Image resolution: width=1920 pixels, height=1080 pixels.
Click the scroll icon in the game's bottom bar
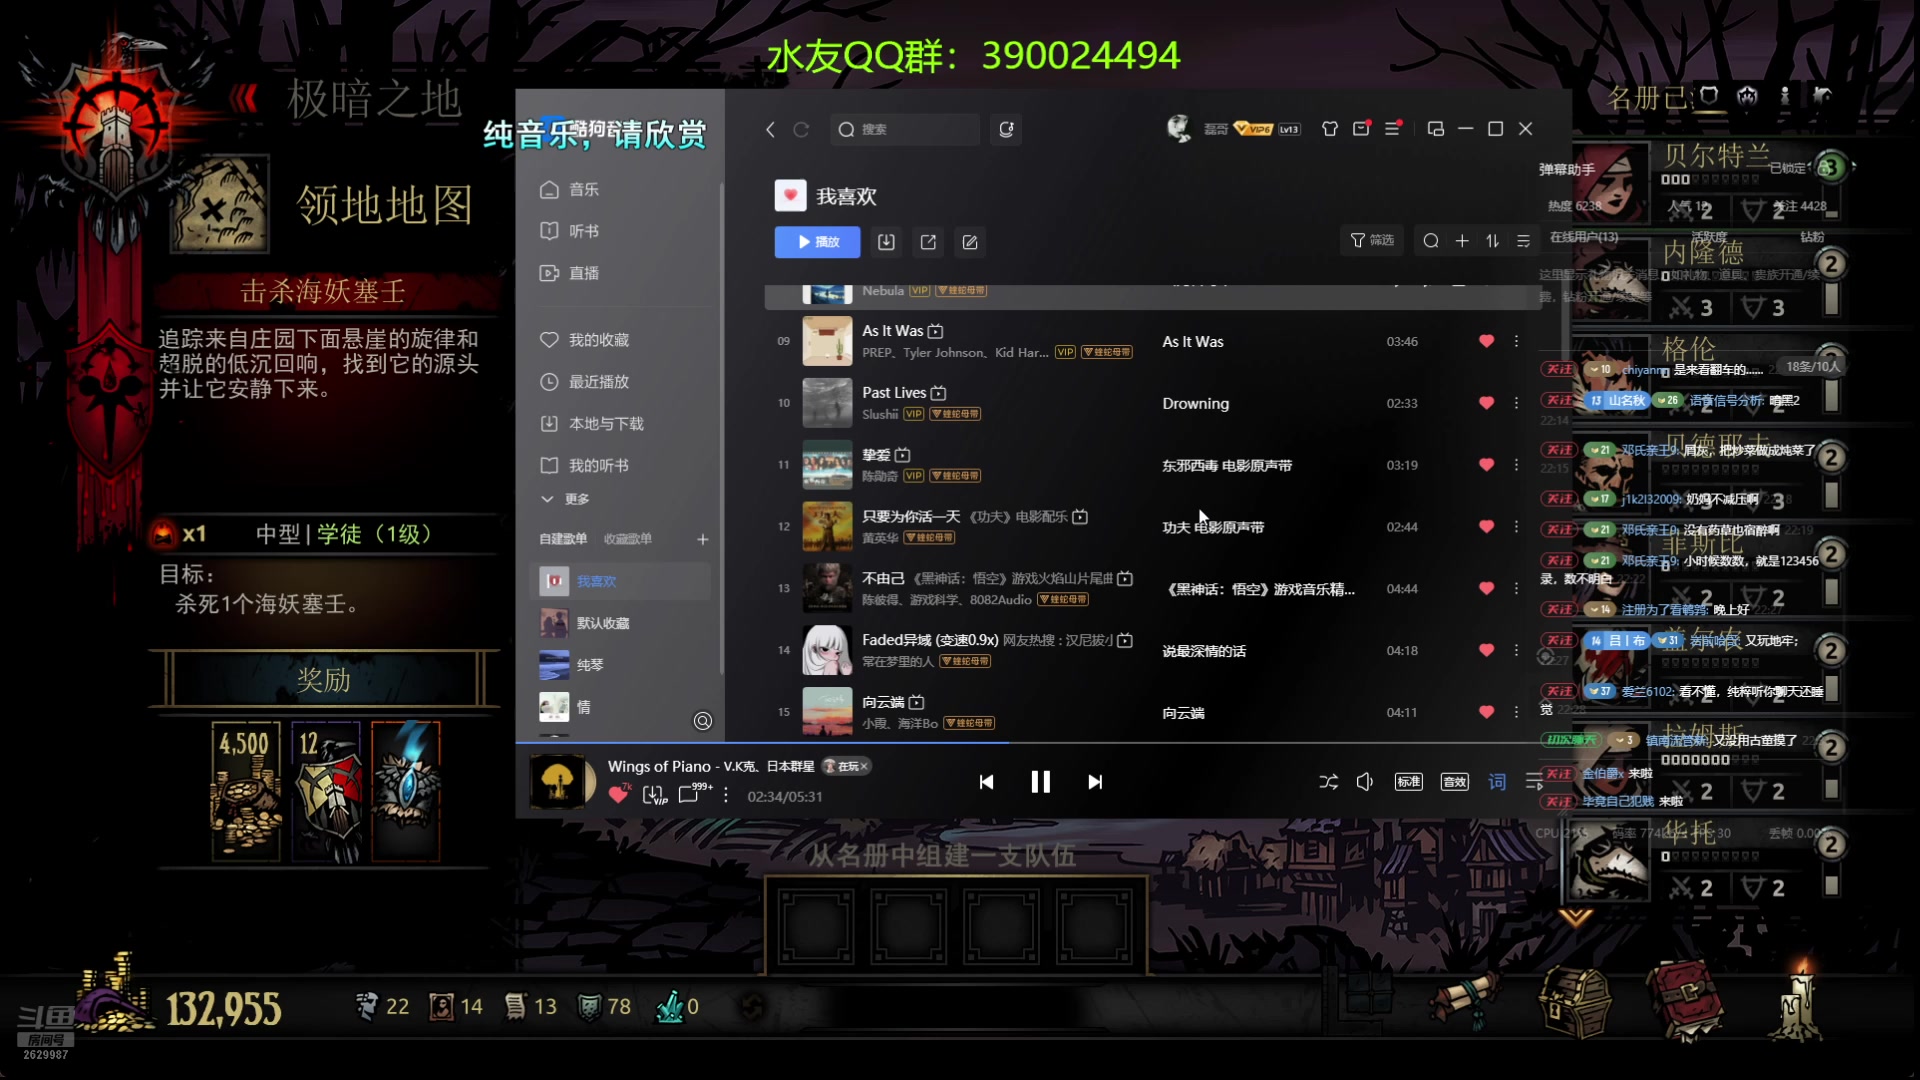click(x=1466, y=1001)
